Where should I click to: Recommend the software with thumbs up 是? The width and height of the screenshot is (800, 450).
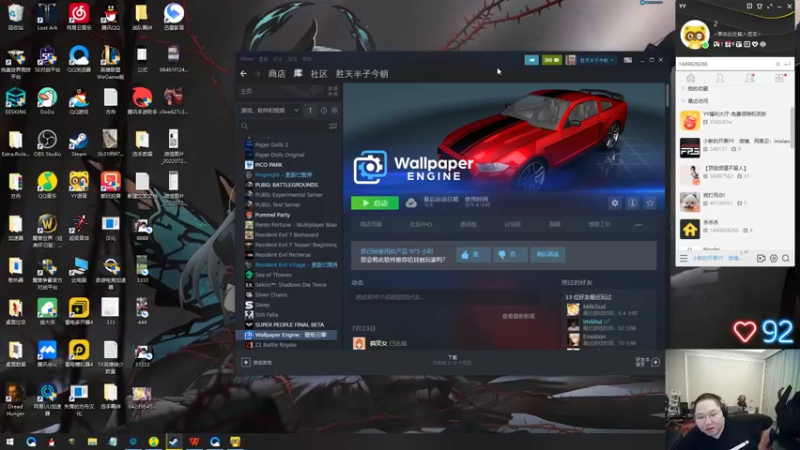point(473,254)
